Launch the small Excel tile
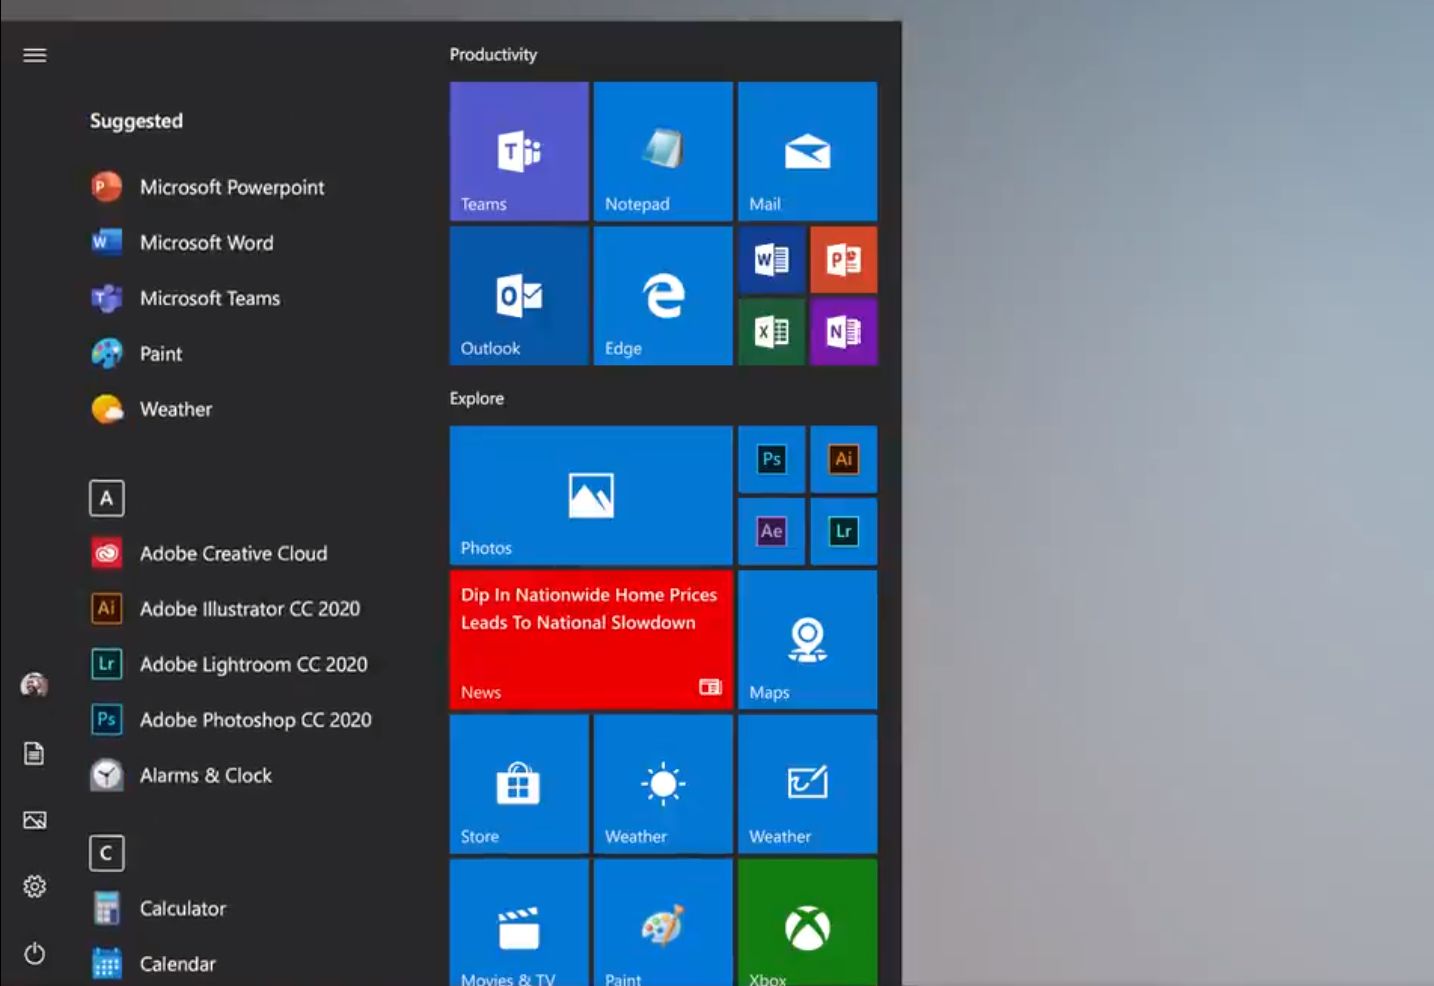This screenshot has width=1434, height=986. tap(771, 332)
